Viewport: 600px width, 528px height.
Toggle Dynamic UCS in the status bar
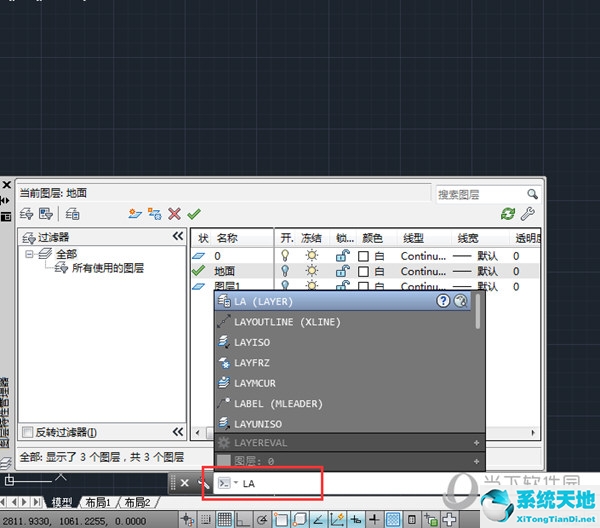337,519
